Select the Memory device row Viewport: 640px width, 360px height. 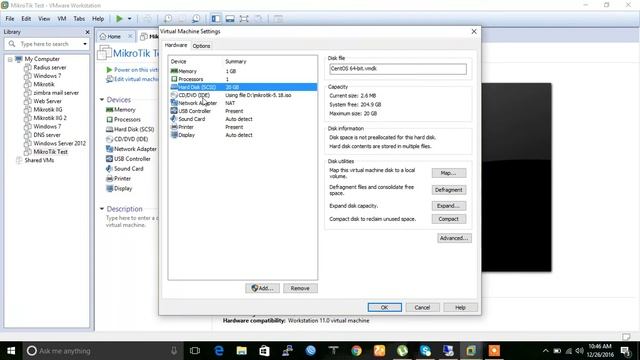click(x=243, y=71)
